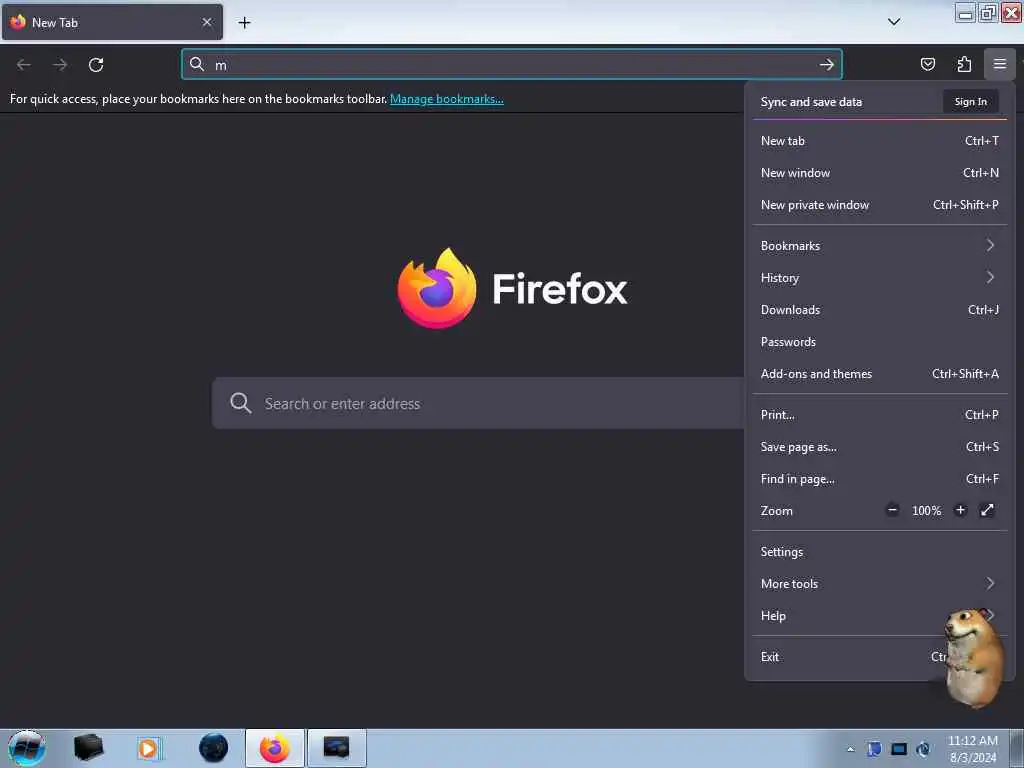Choose New window from the menu
Screen dimensions: 1024x768
tap(880, 172)
